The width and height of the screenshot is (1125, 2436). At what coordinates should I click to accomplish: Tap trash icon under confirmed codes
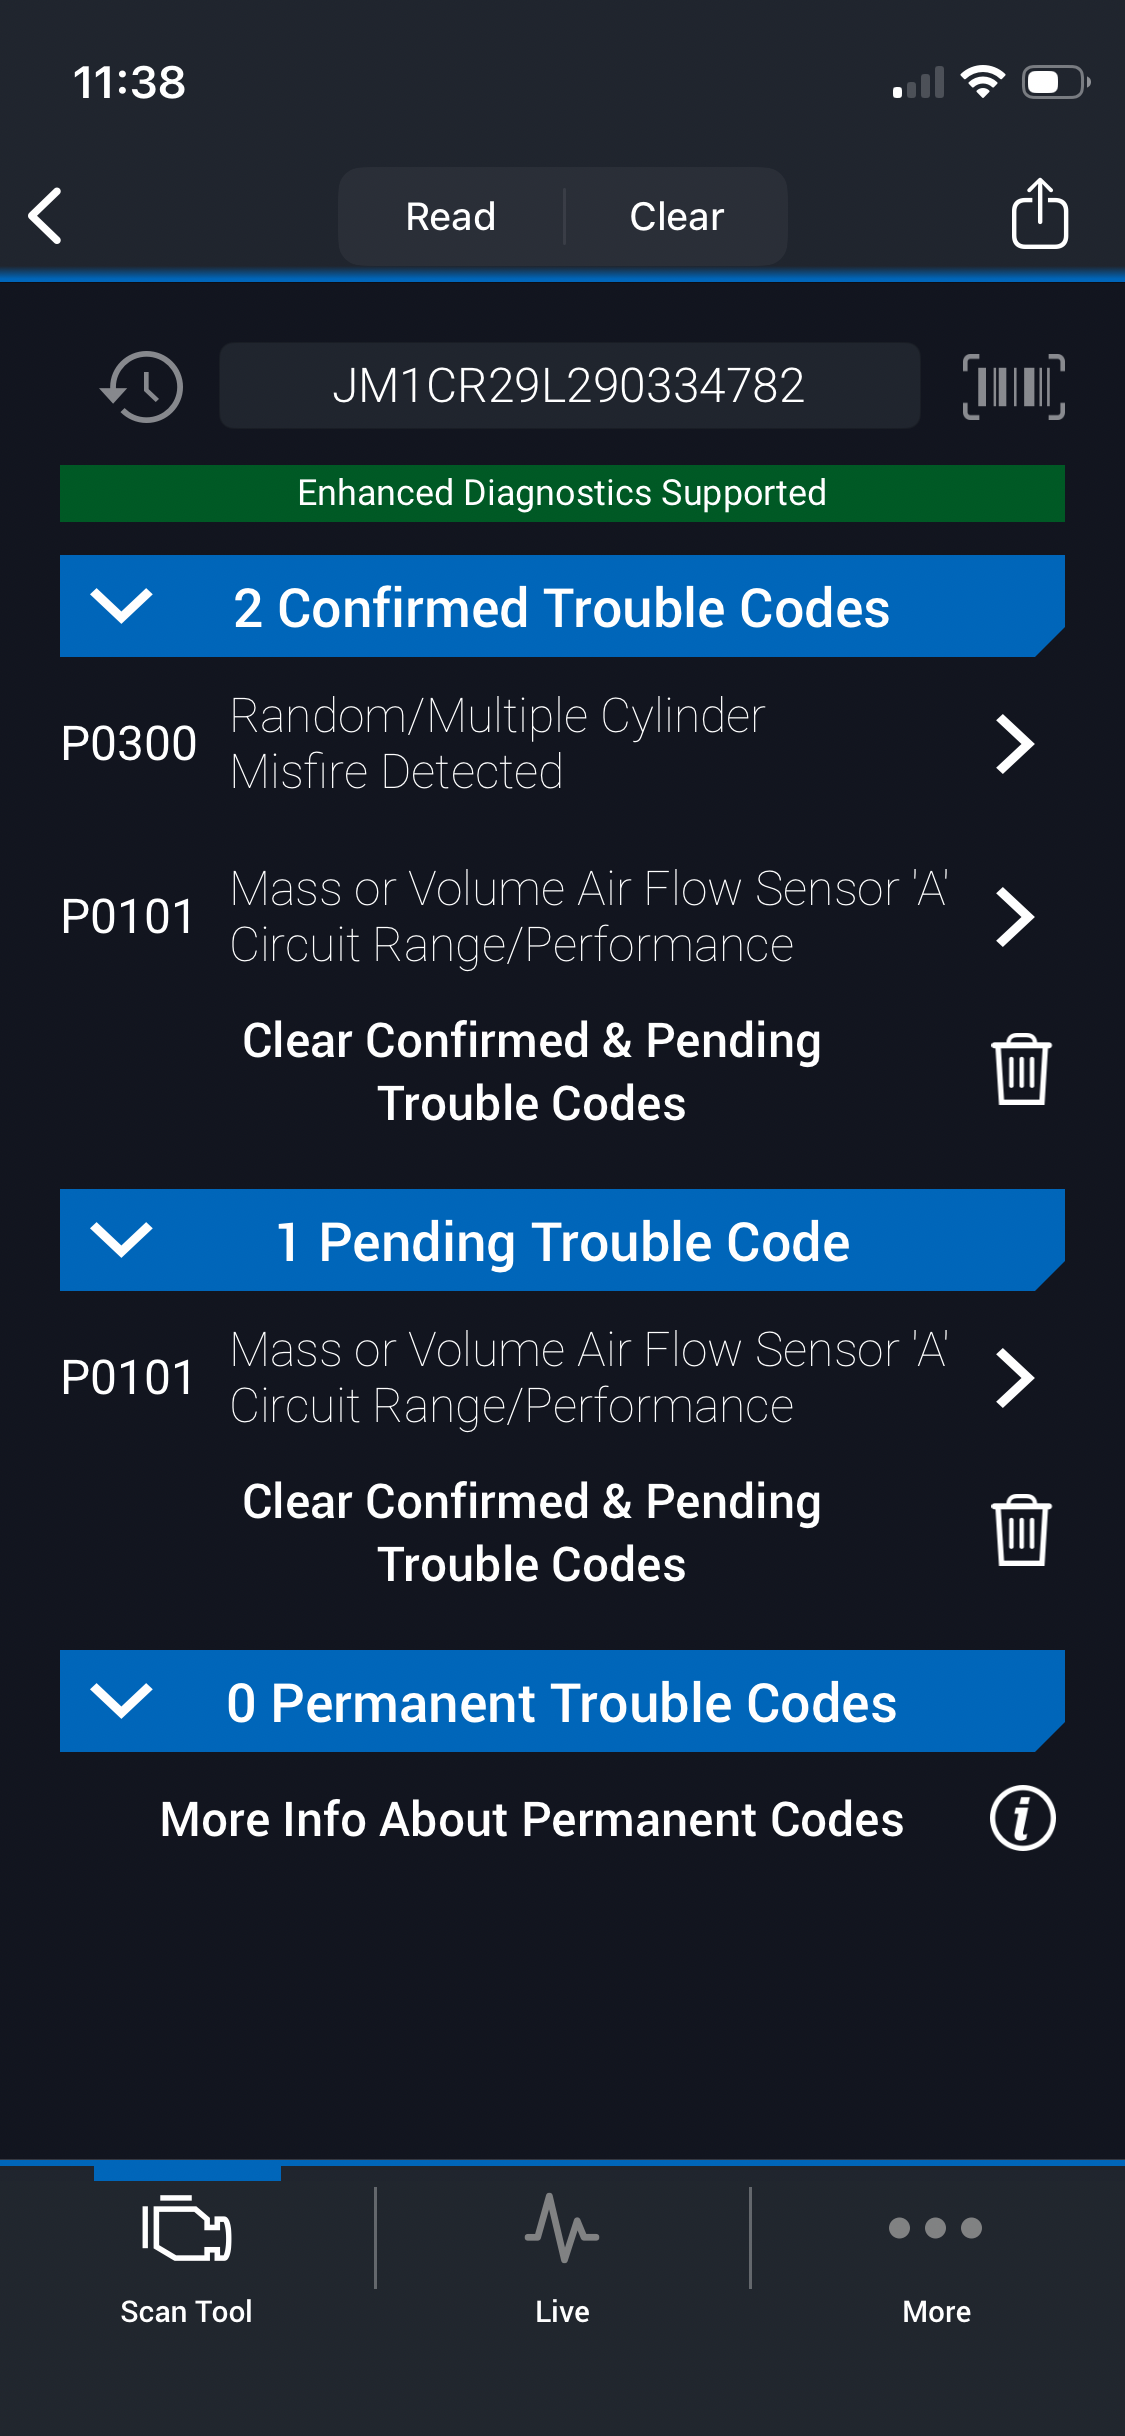(x=1020, y=1070)
